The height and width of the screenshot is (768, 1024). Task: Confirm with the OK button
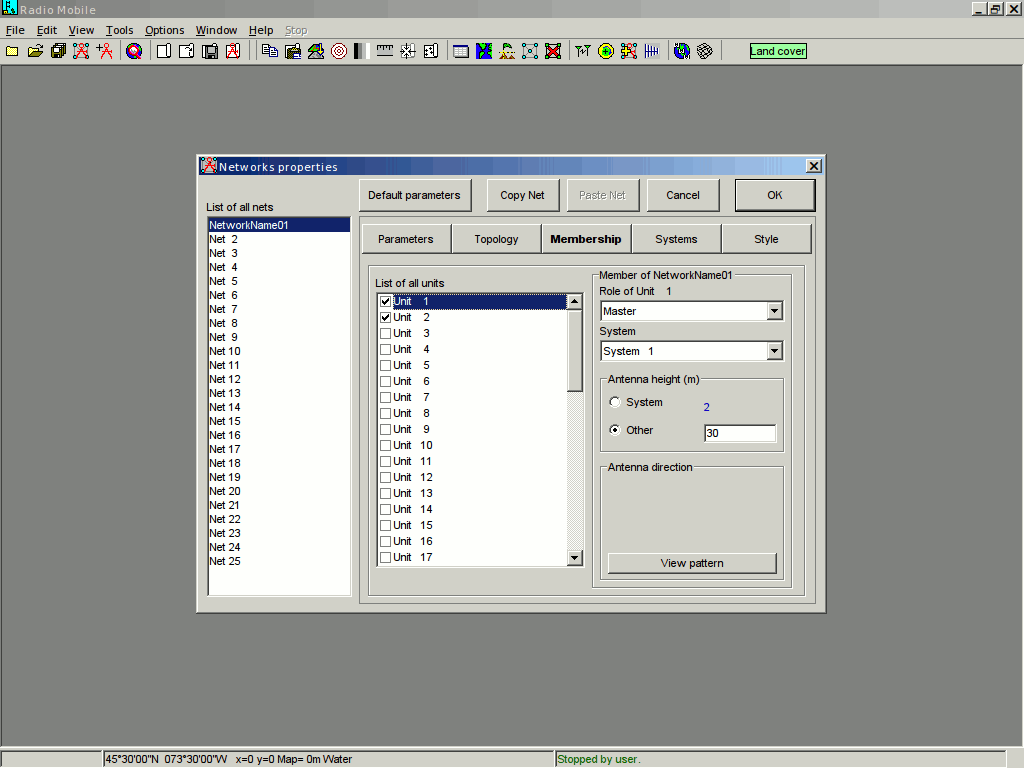coord(775,195)
